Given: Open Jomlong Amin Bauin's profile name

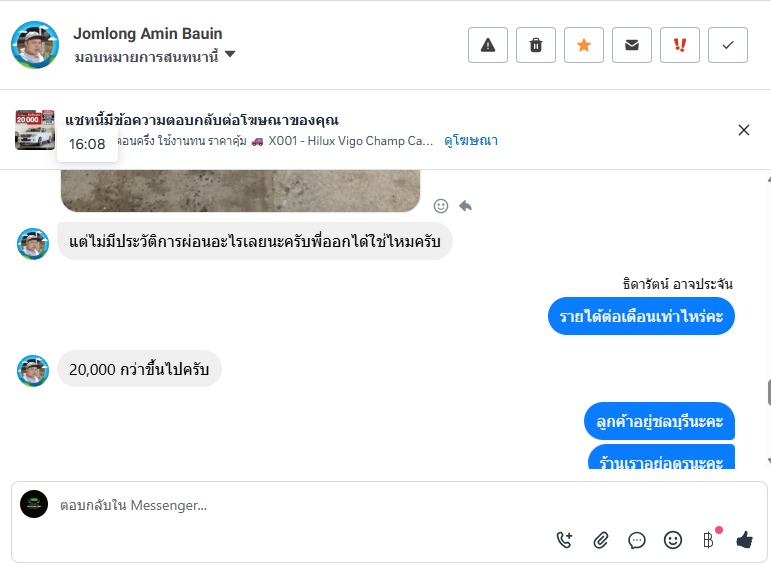Looking at the screenshot, I should [x=148, y=34].
